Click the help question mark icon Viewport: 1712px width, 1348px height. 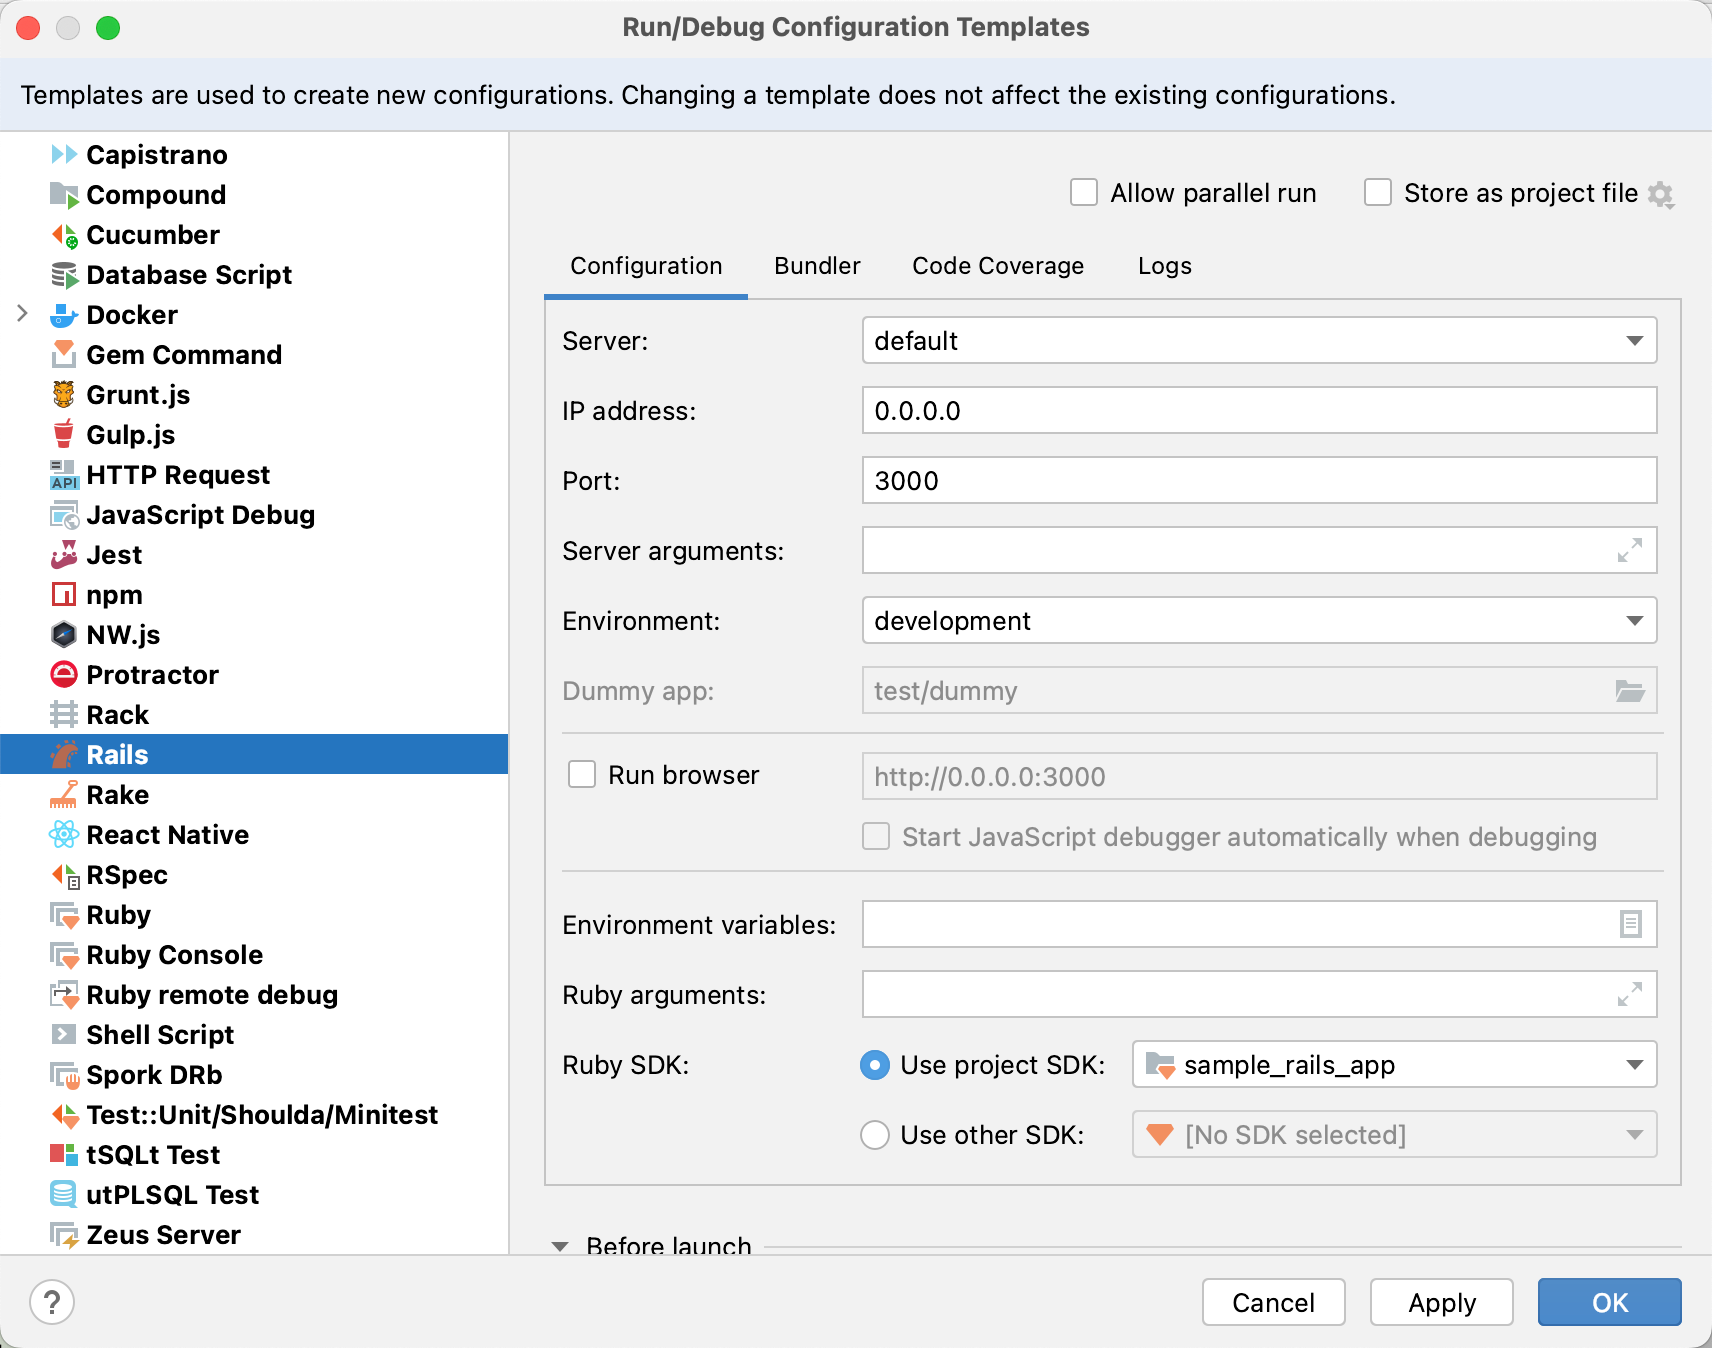(52, 1302)
